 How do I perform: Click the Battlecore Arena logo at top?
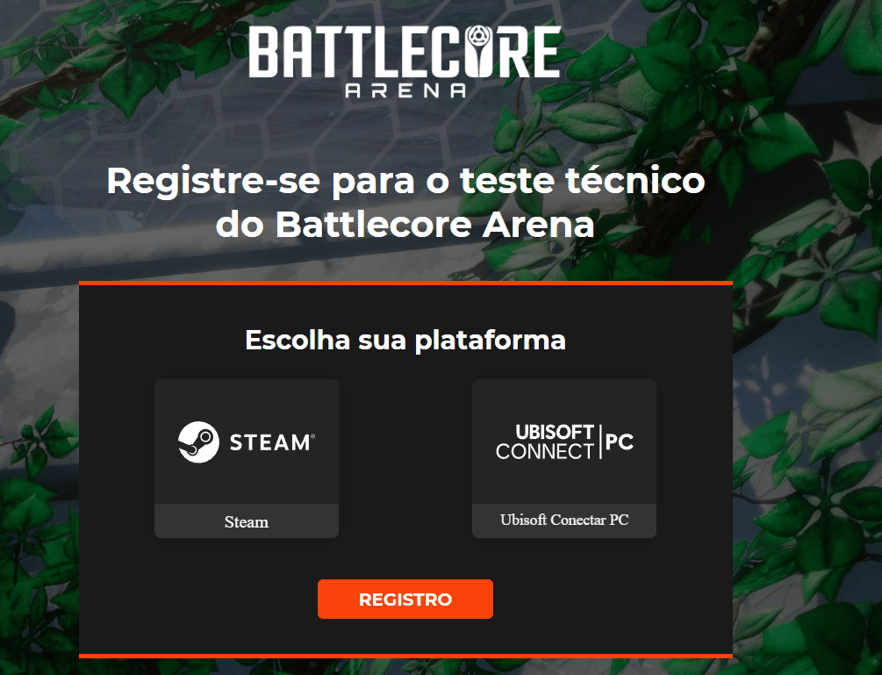click(x=404, y=62)
